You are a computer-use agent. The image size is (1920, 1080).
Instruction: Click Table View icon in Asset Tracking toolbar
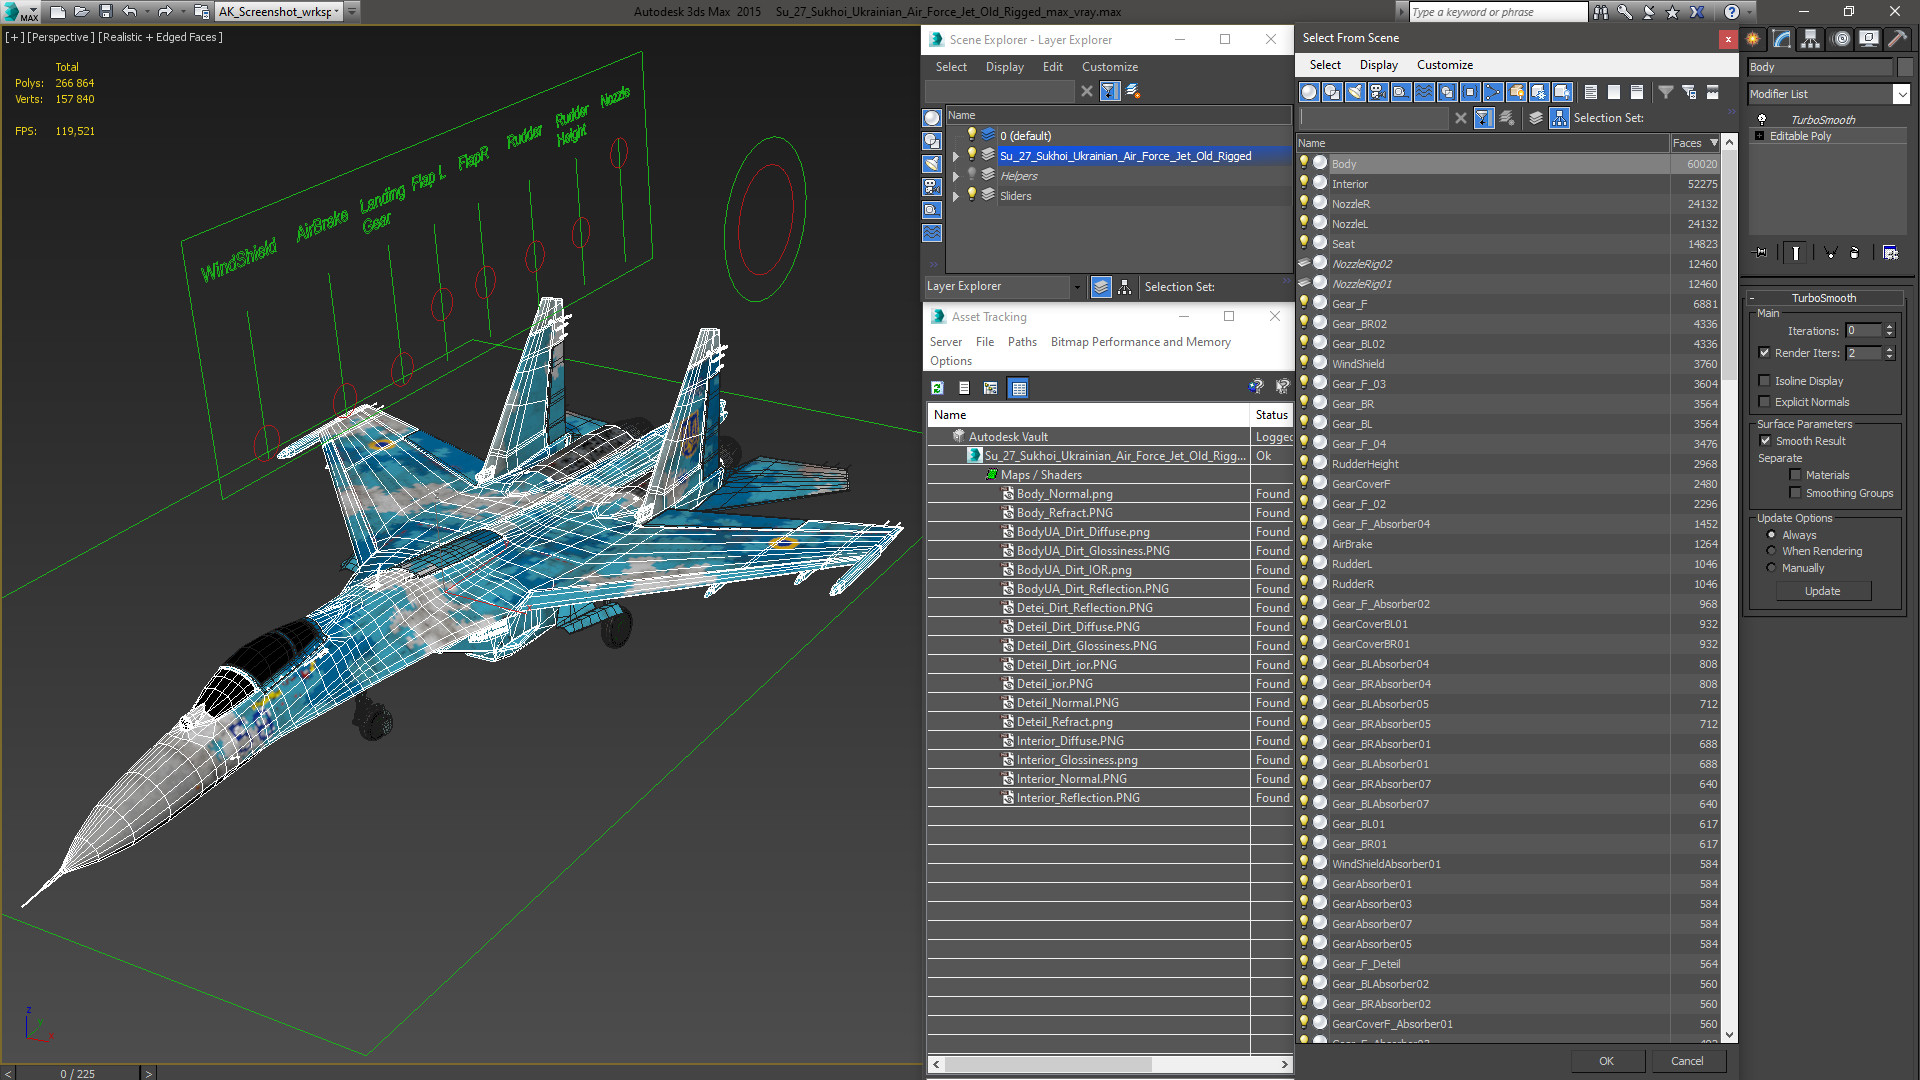pyautogui.click(x=1019, y=388)
